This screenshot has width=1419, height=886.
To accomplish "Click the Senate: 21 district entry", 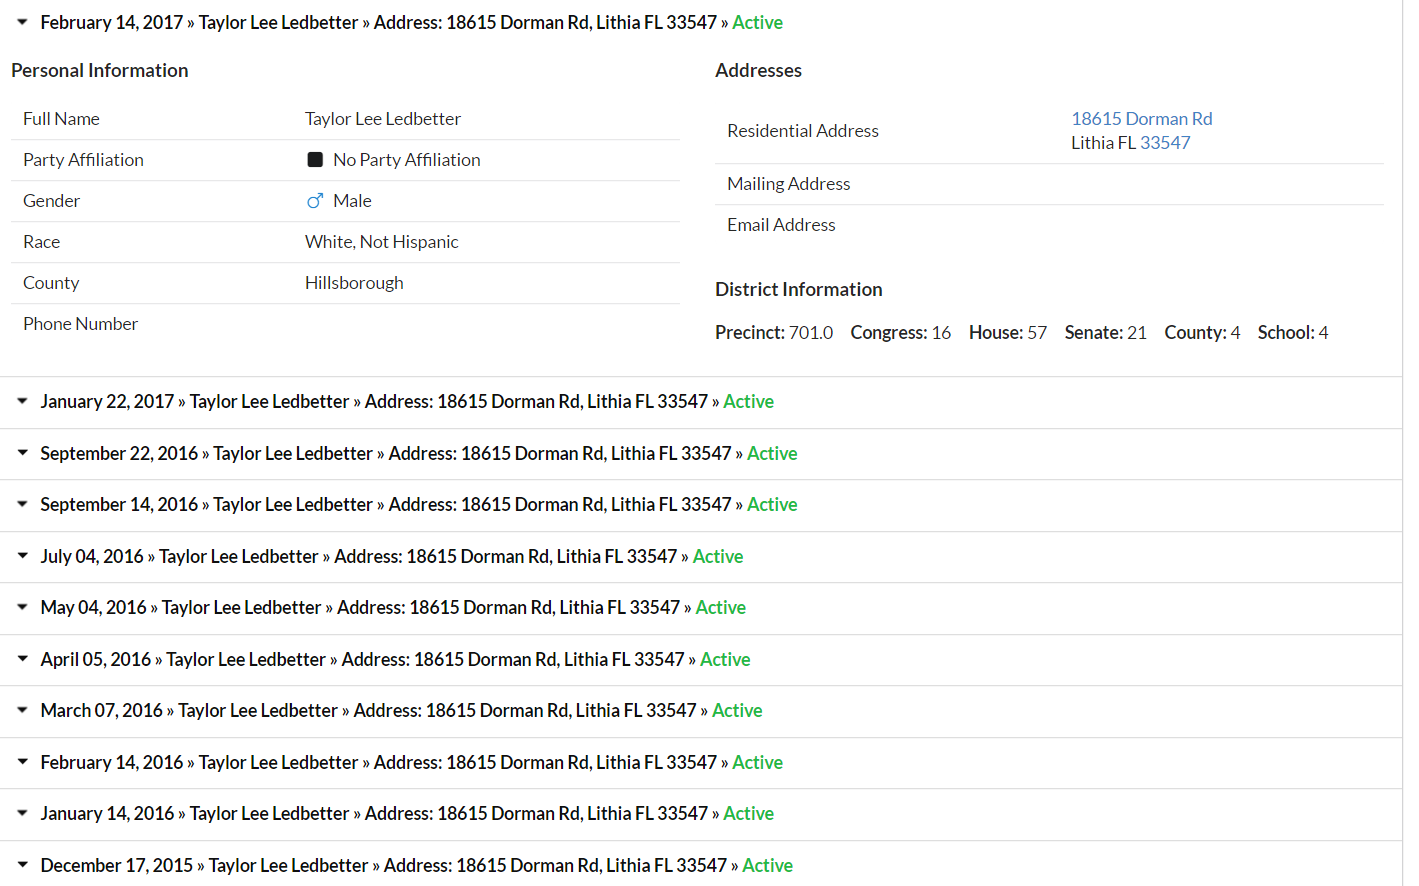I will [x=1106, y=332].
